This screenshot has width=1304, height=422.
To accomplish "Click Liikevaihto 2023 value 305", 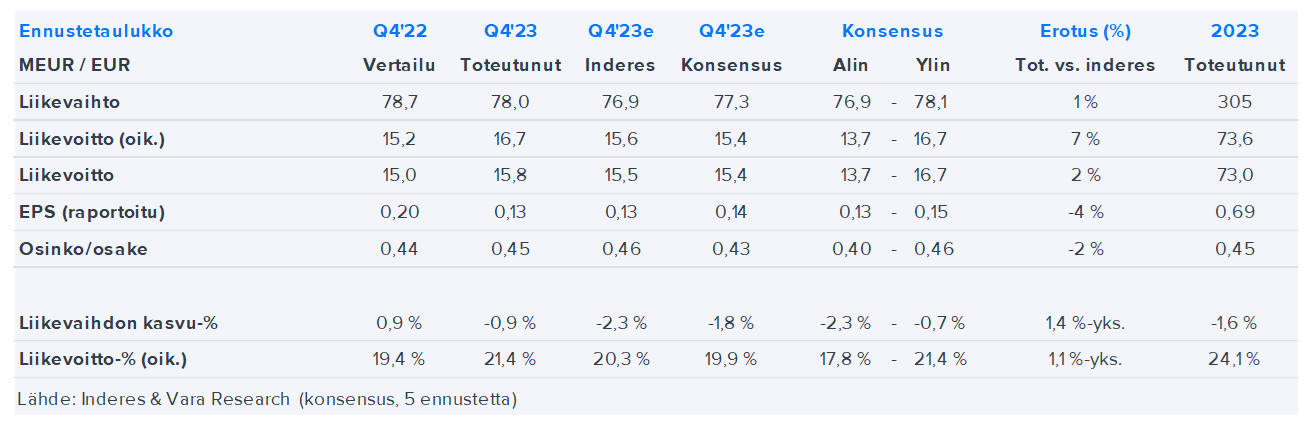I will click(1234, 102).
